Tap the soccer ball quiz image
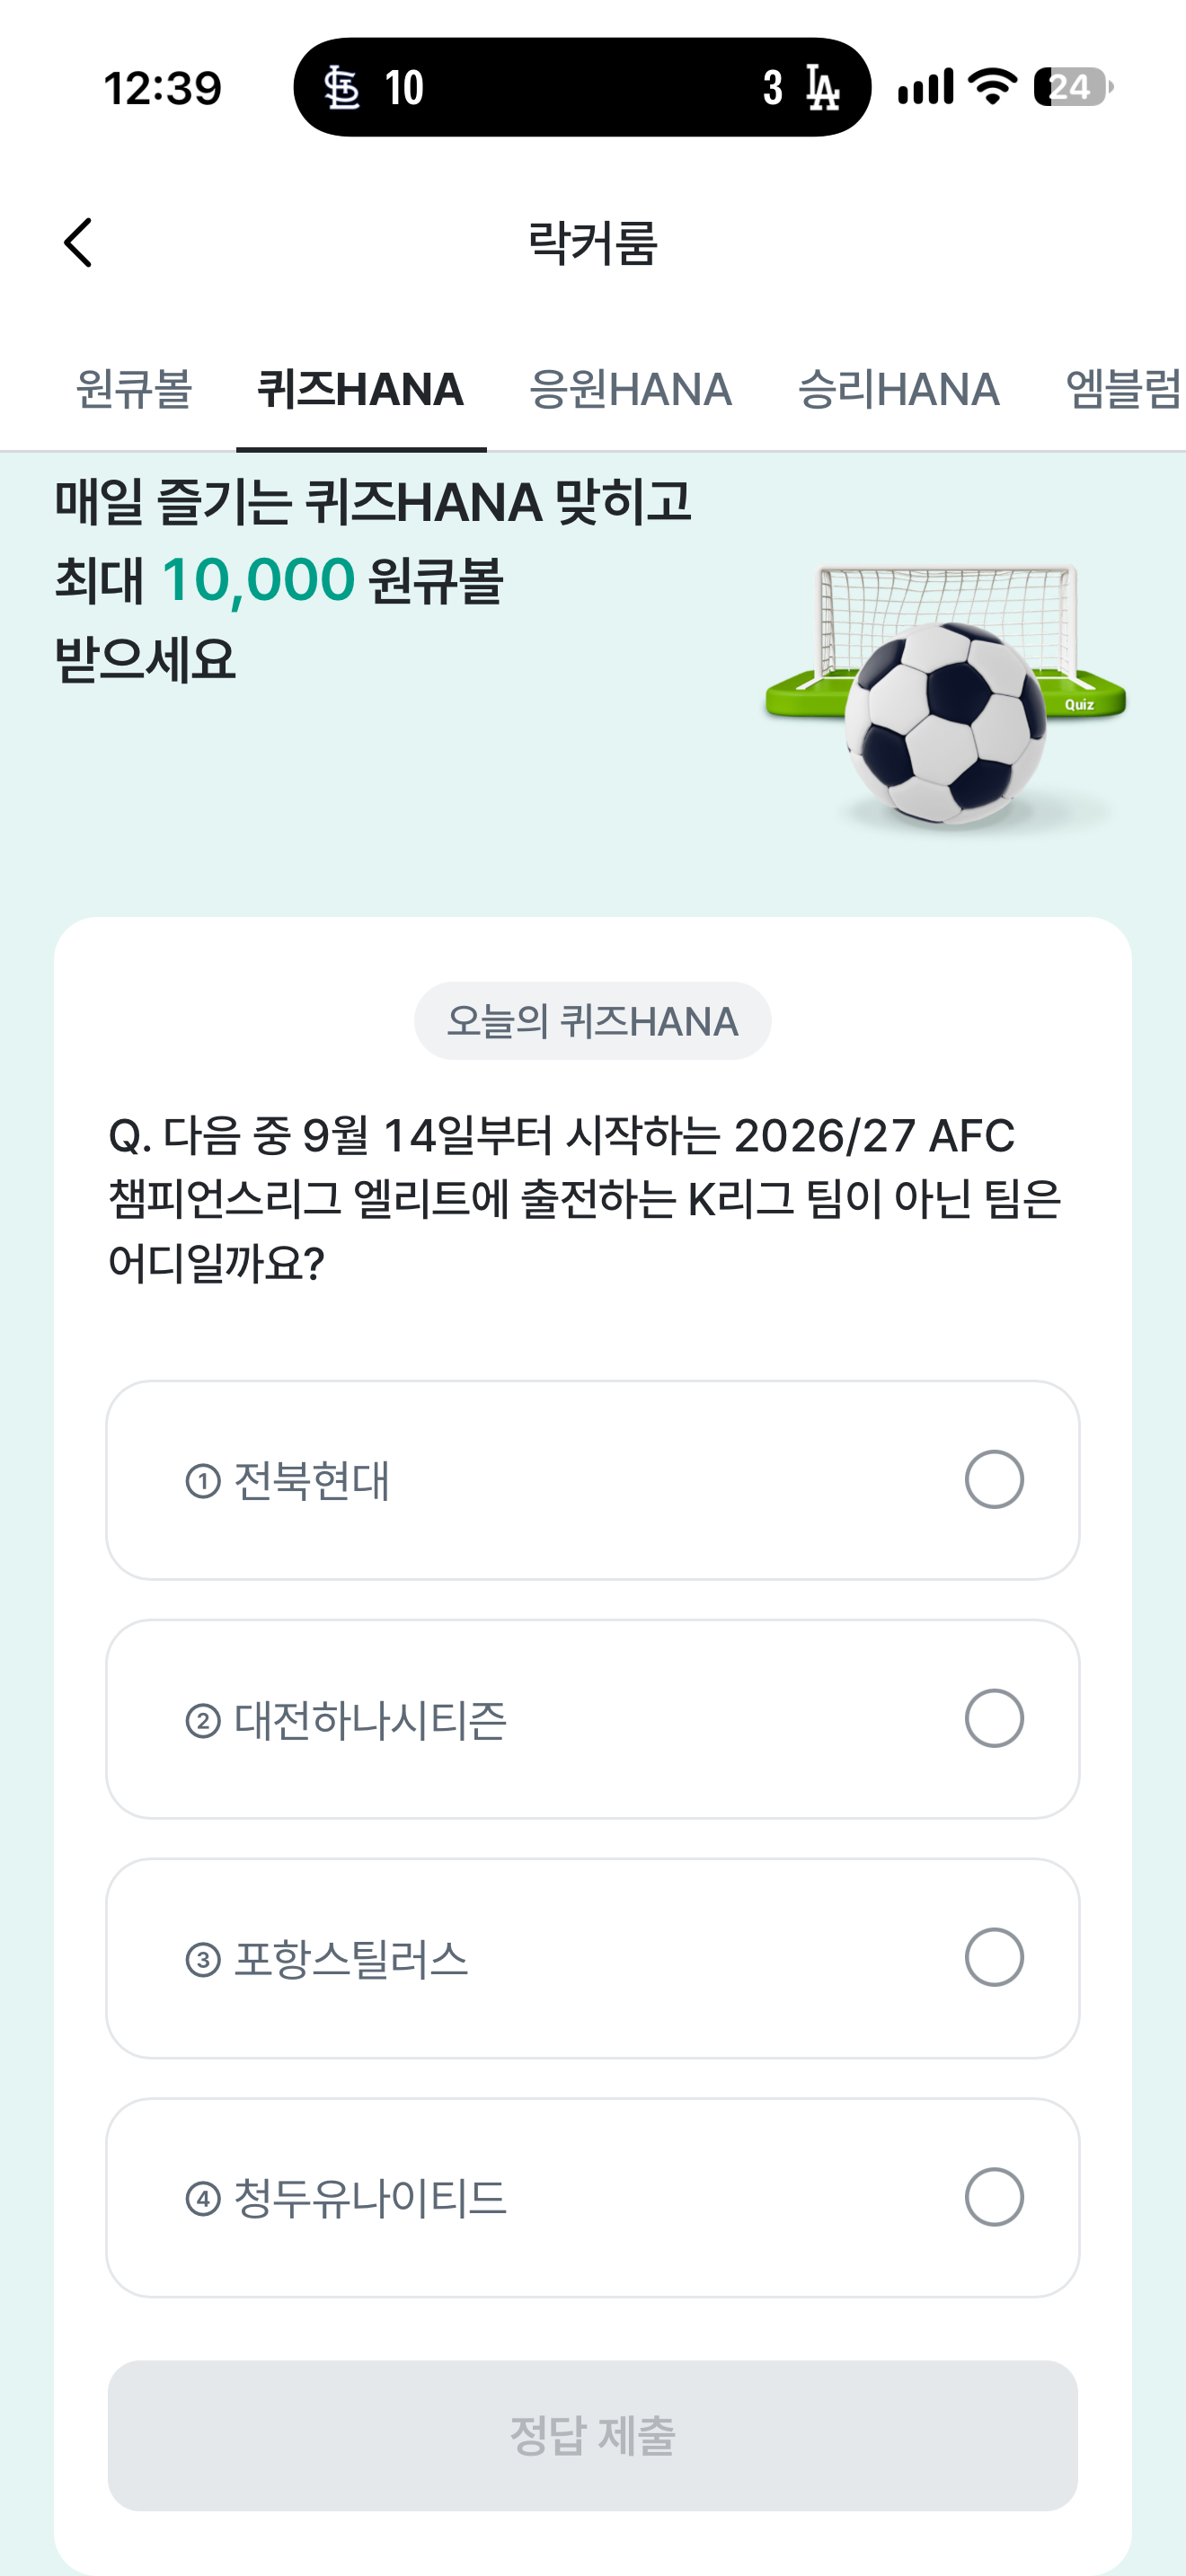The width and height of the screenshot is (1186, 2576). (x=946, y=696)
